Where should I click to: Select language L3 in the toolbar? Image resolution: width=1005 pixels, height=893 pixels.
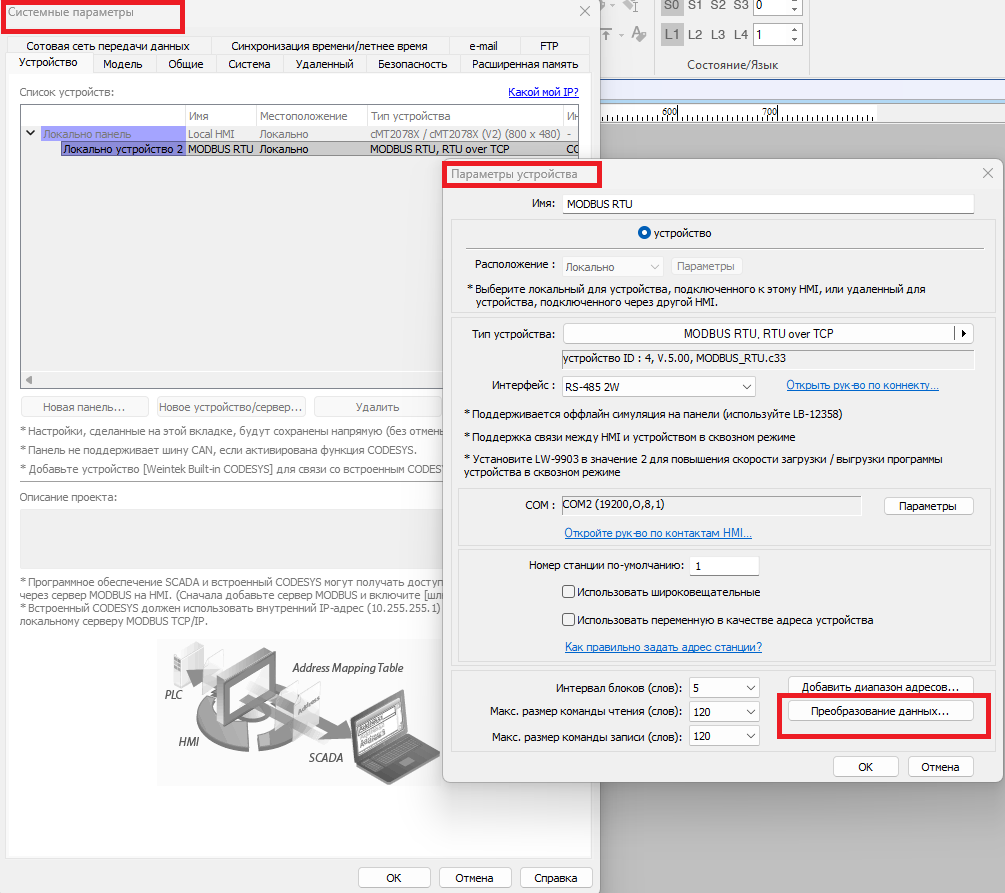point(718,34)
